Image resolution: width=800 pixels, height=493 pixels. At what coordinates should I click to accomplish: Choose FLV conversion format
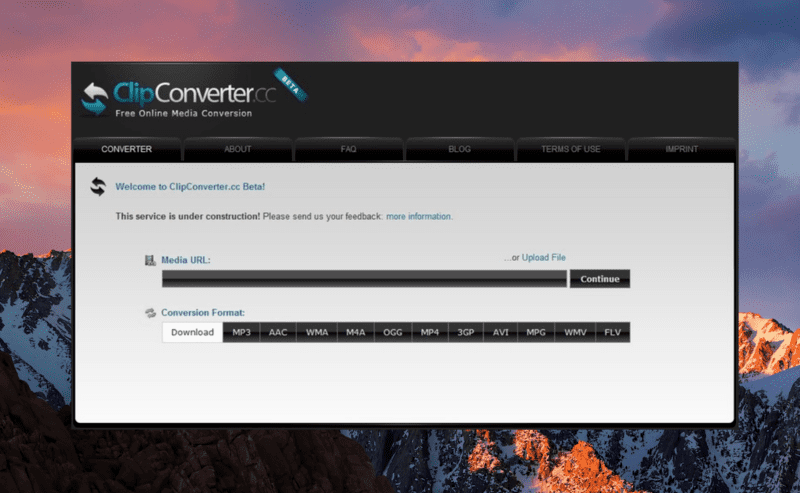click(x=613, y=332)
